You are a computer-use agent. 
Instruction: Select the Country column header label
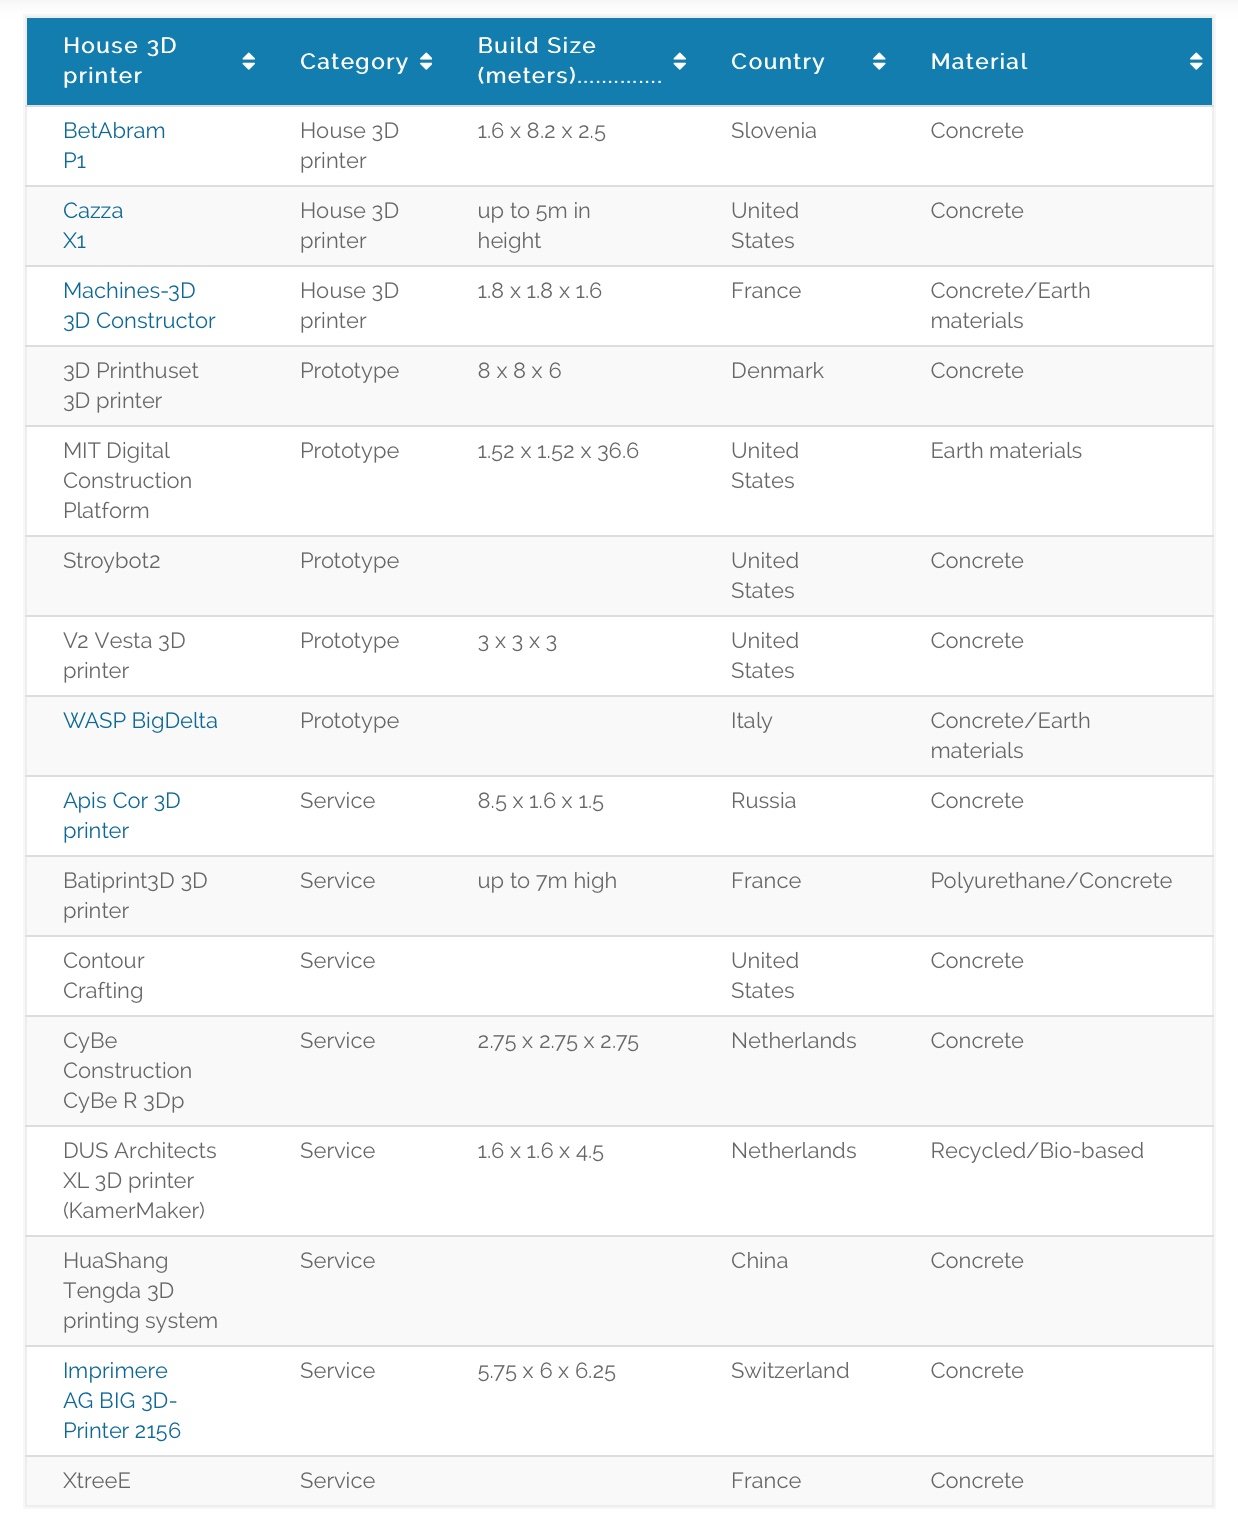click(778, 62)
